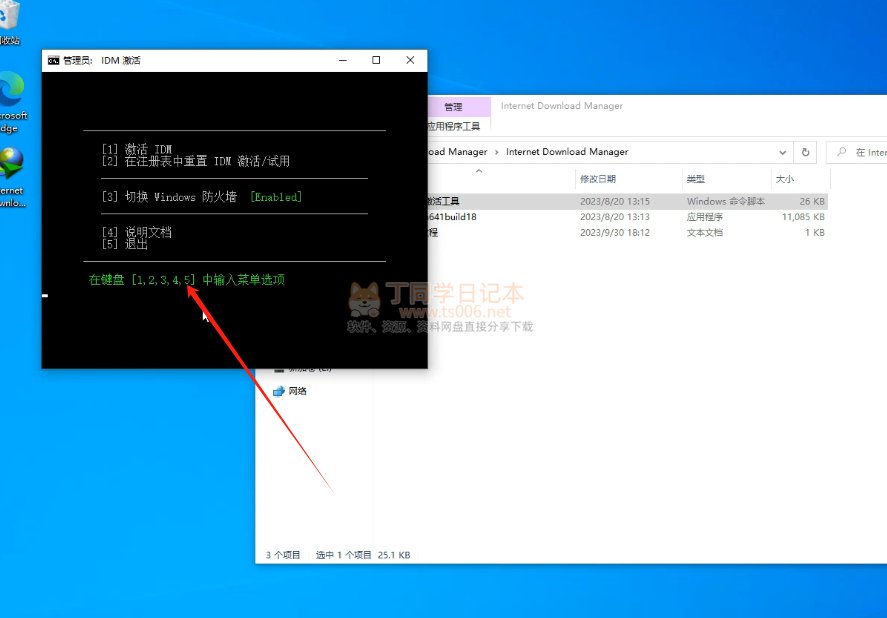Click the date 2023/8/20 13:13

(615, 217)
